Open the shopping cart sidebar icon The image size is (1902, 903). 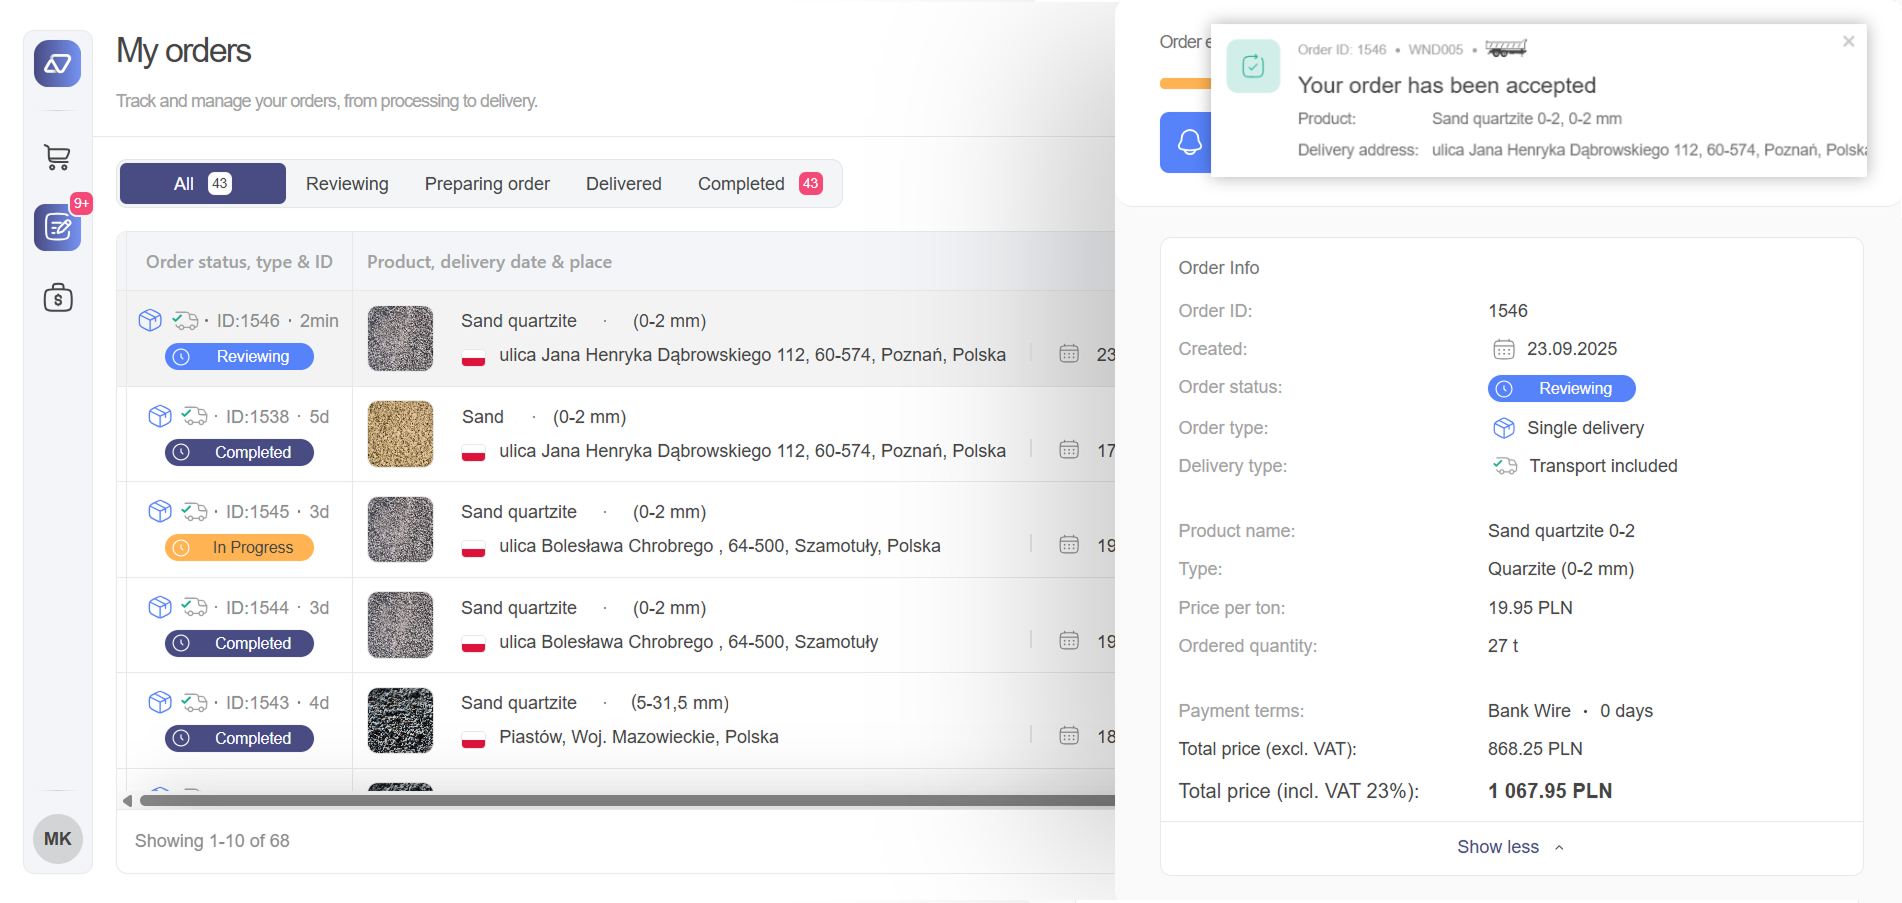click(x=57, y=157)
